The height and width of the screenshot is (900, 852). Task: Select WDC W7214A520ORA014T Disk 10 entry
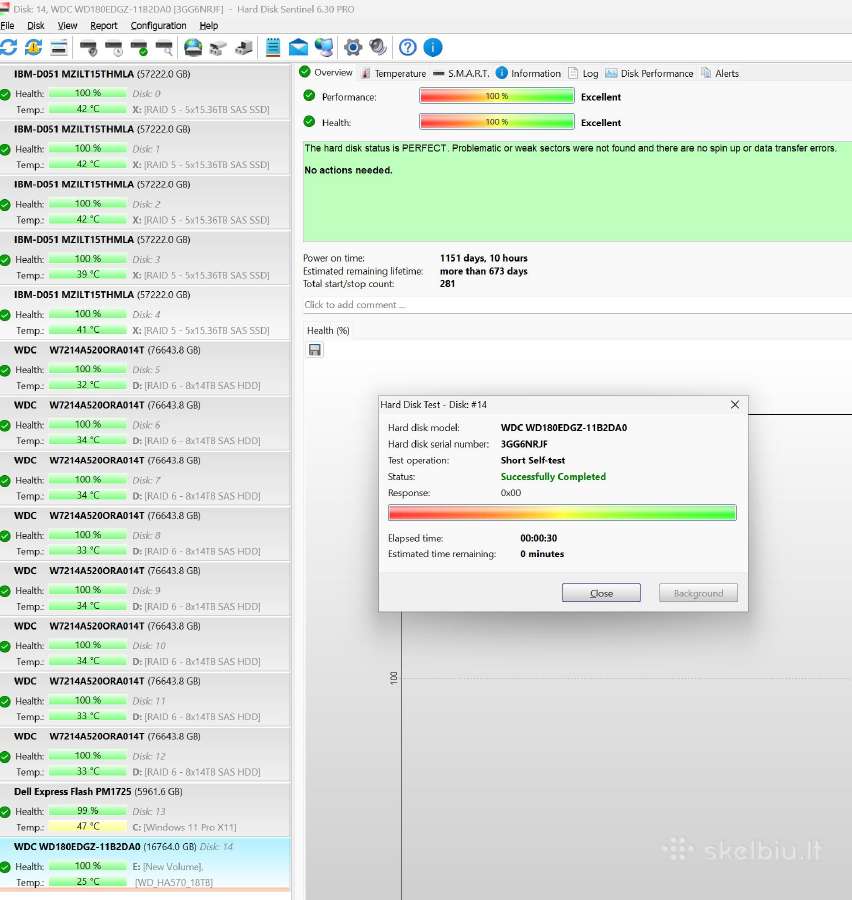pos(145,644)
